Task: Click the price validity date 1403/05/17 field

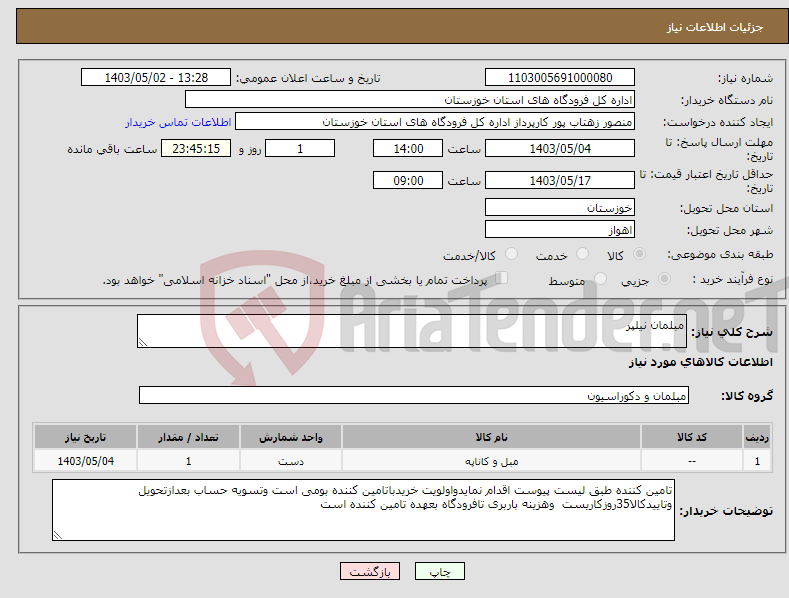Action: tap(560, 180)
